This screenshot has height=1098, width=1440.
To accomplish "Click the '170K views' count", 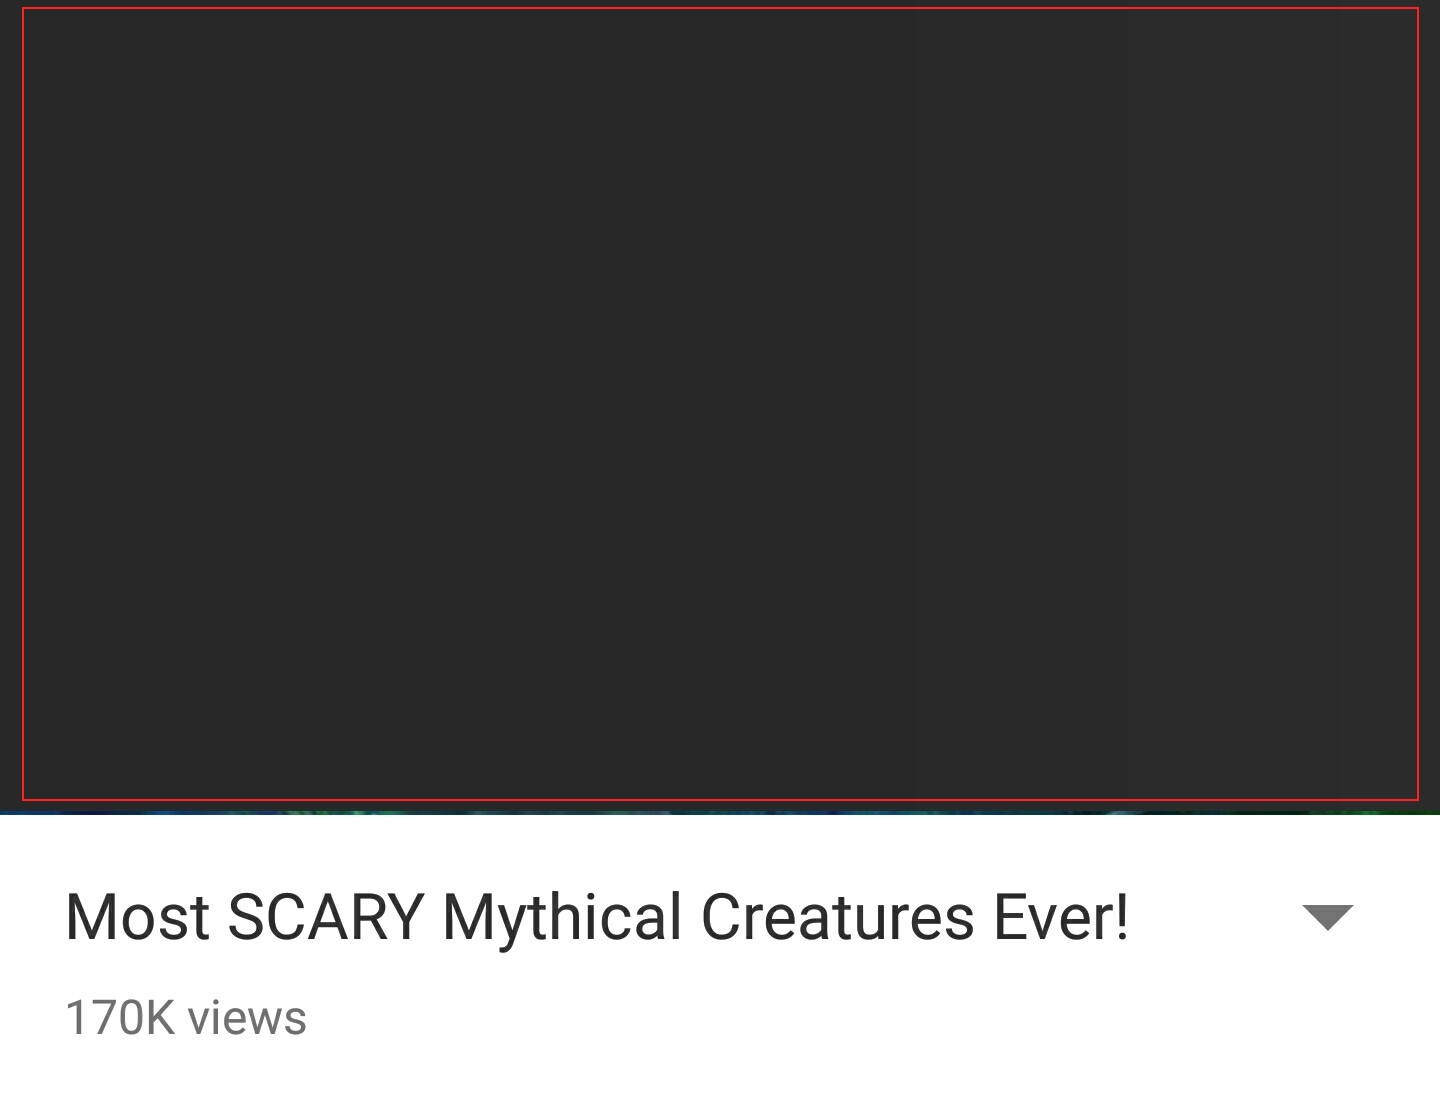I will [x=186, y=1018].
